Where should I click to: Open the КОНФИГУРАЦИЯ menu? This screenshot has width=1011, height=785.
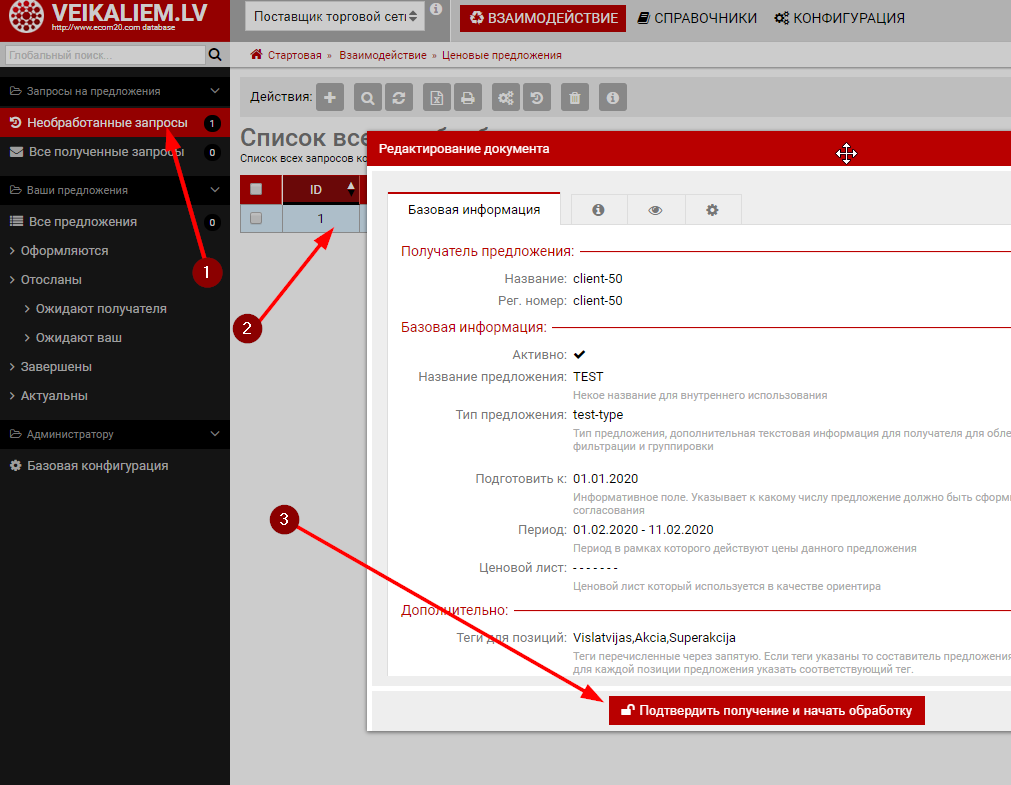click(x=839, y=18)
